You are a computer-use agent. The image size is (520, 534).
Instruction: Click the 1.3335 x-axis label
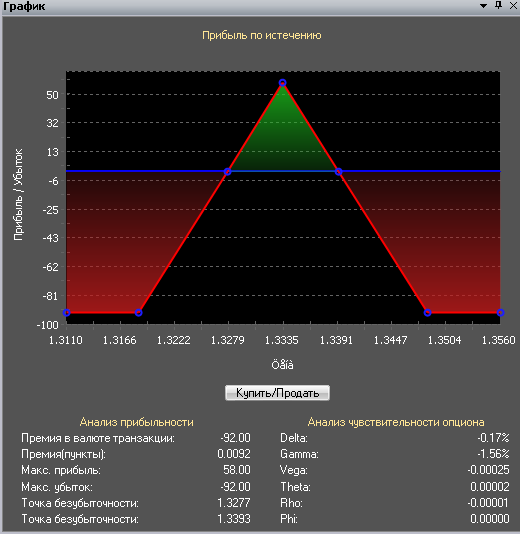[282, 340]
